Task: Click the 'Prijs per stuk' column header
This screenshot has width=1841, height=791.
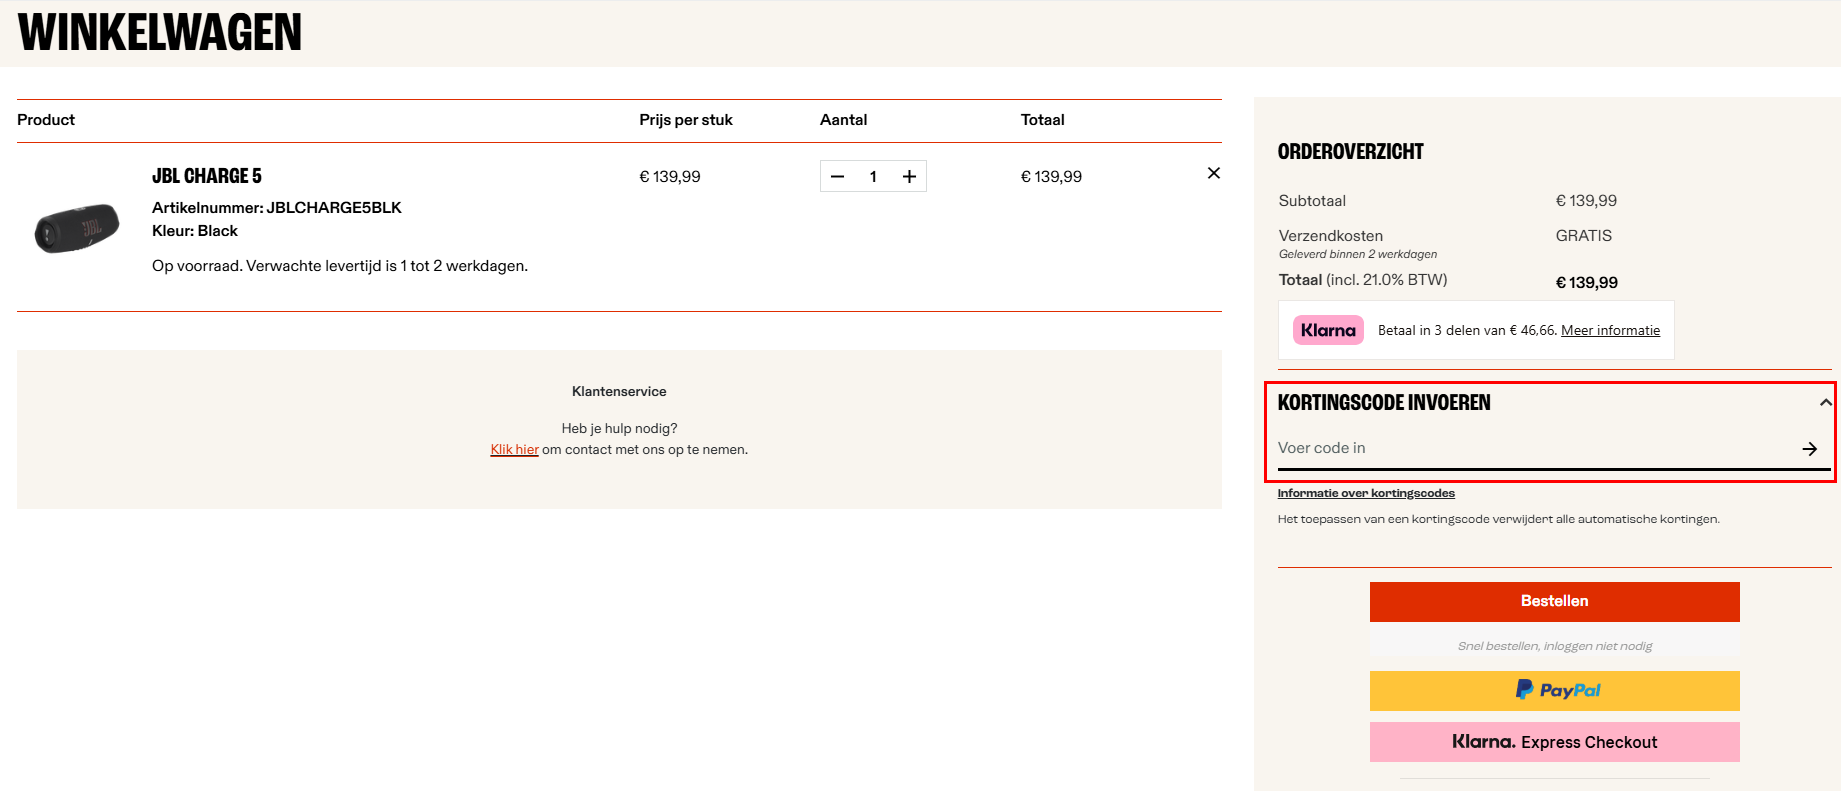Action: click(x=686, y=120)
